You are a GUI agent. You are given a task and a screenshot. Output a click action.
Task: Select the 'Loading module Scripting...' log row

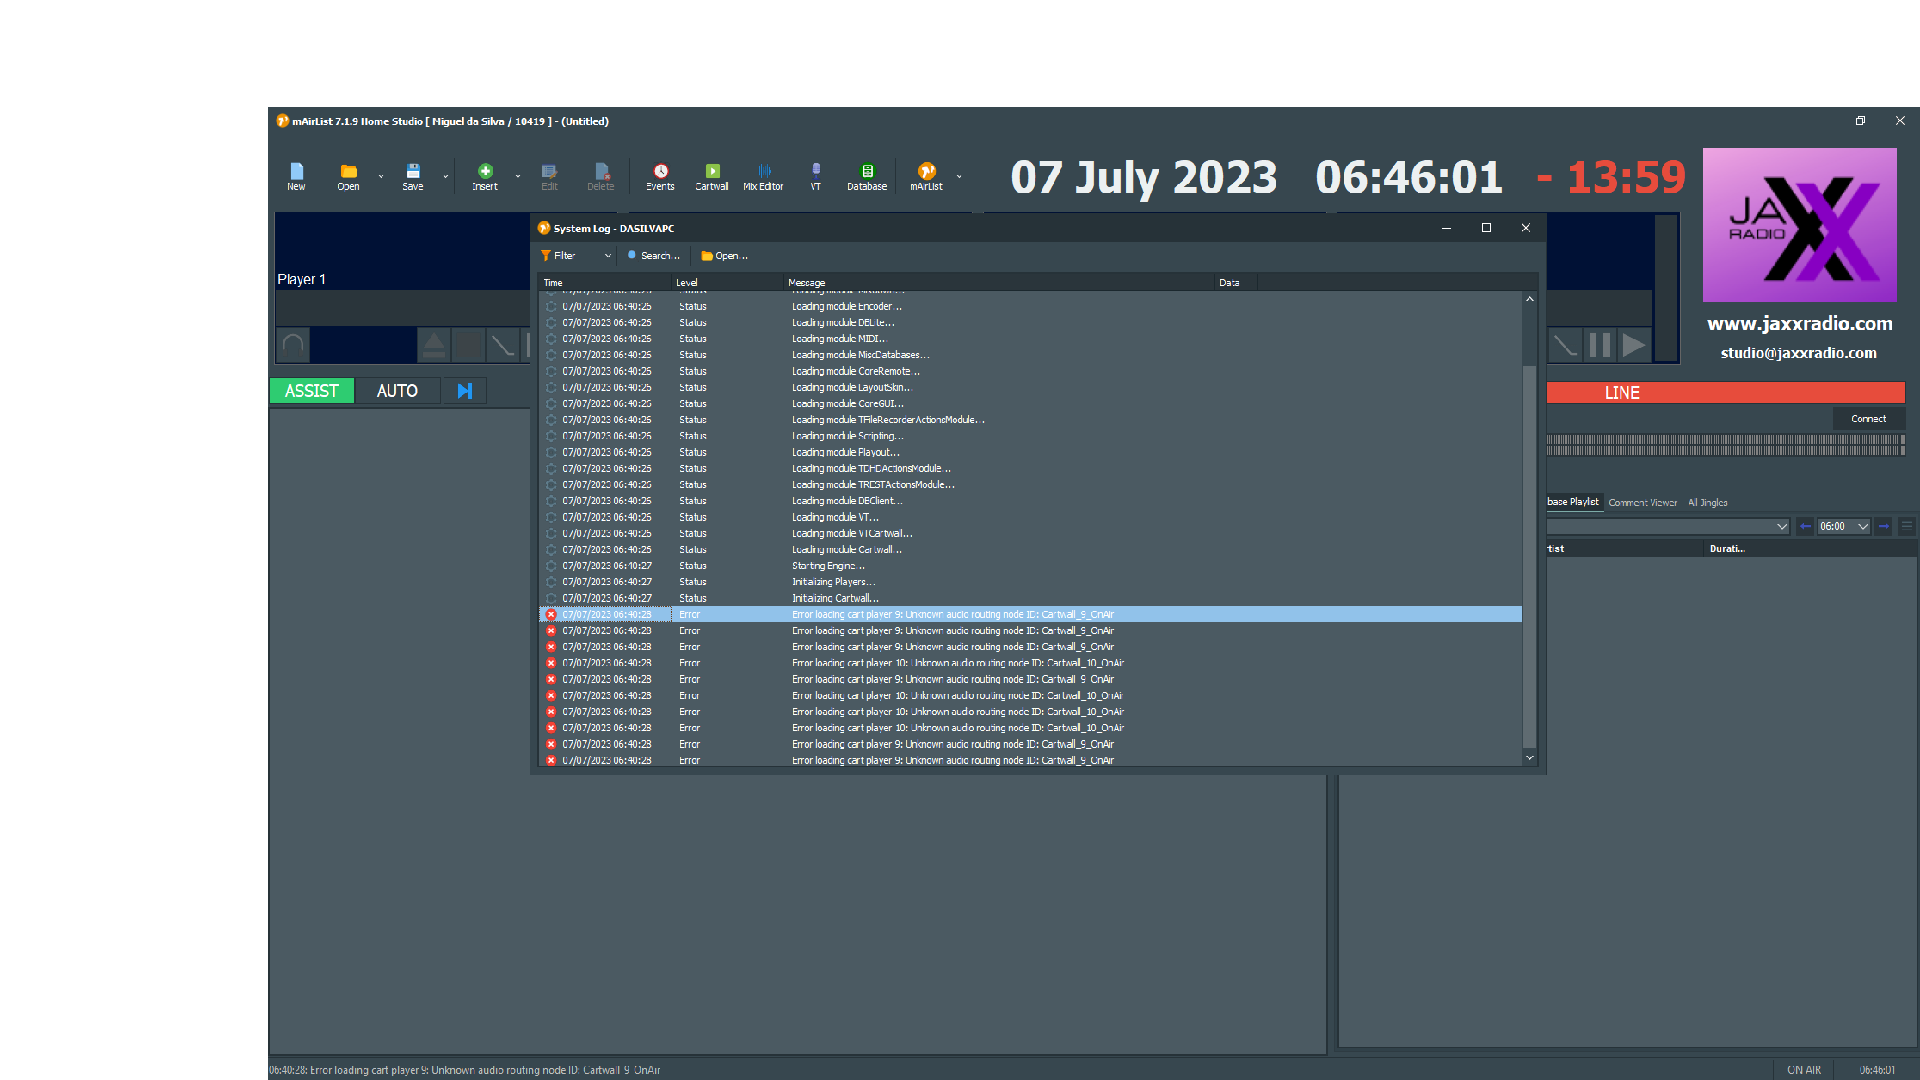pyautogui.click(x=1030, y=436)
